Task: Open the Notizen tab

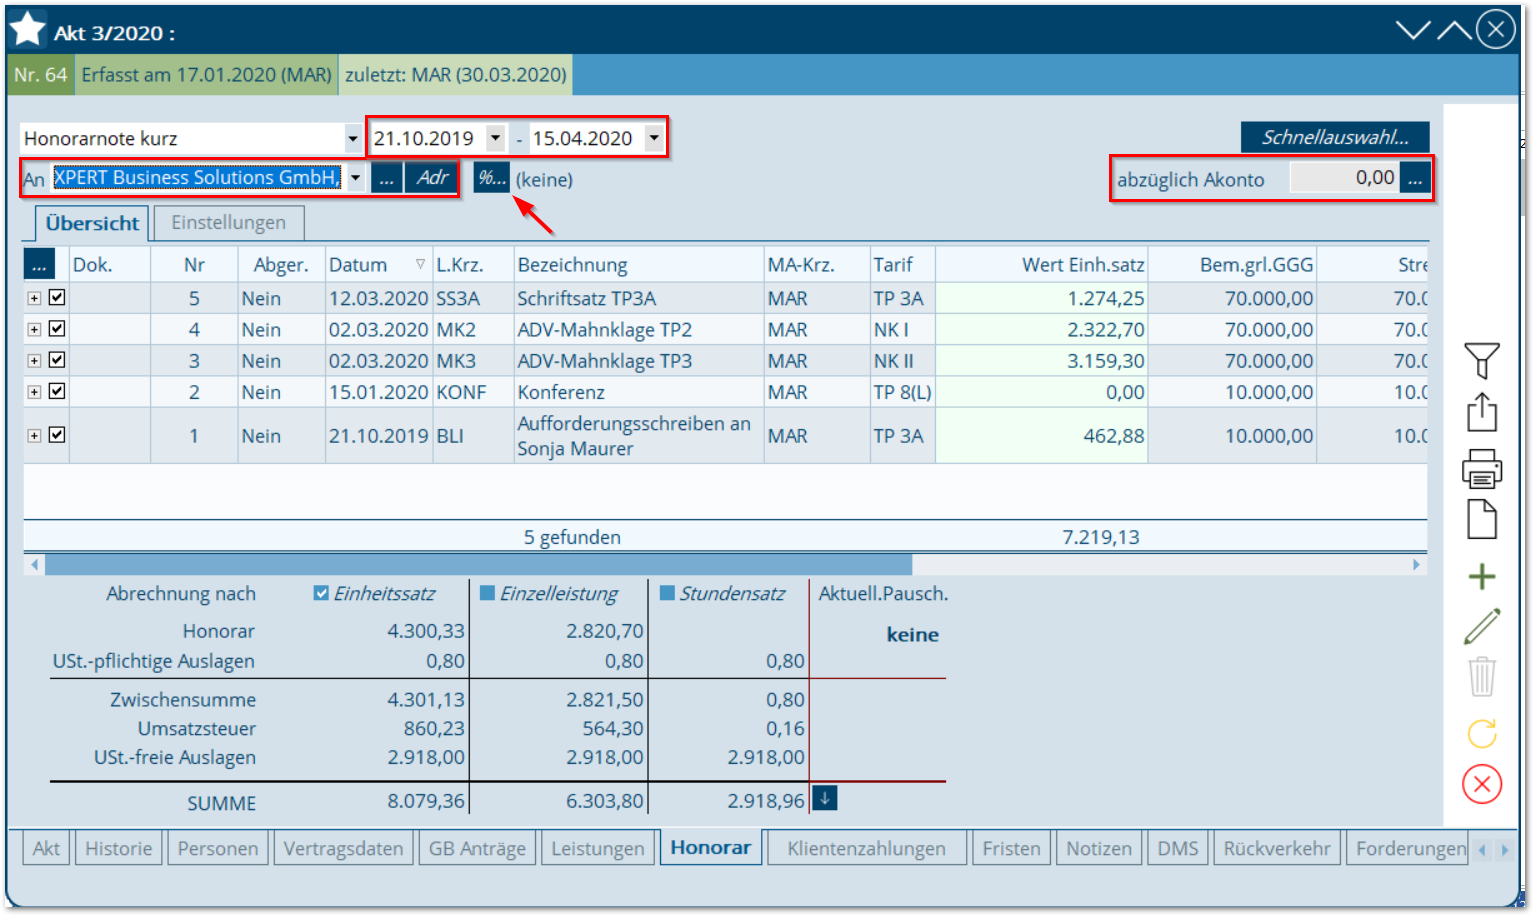Action: (x=1098, y=848)
